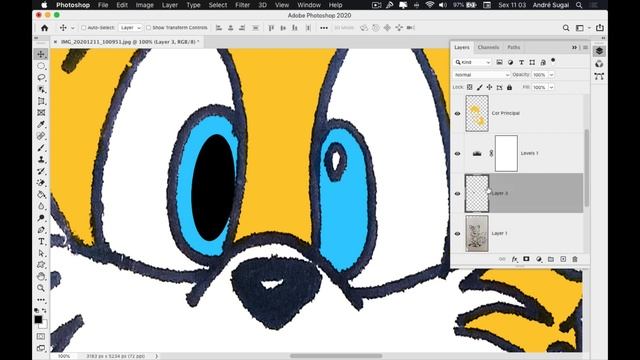Screen dimensions: 640x360
Task: Click Add layer style fx button
Action: click(515, 259)
